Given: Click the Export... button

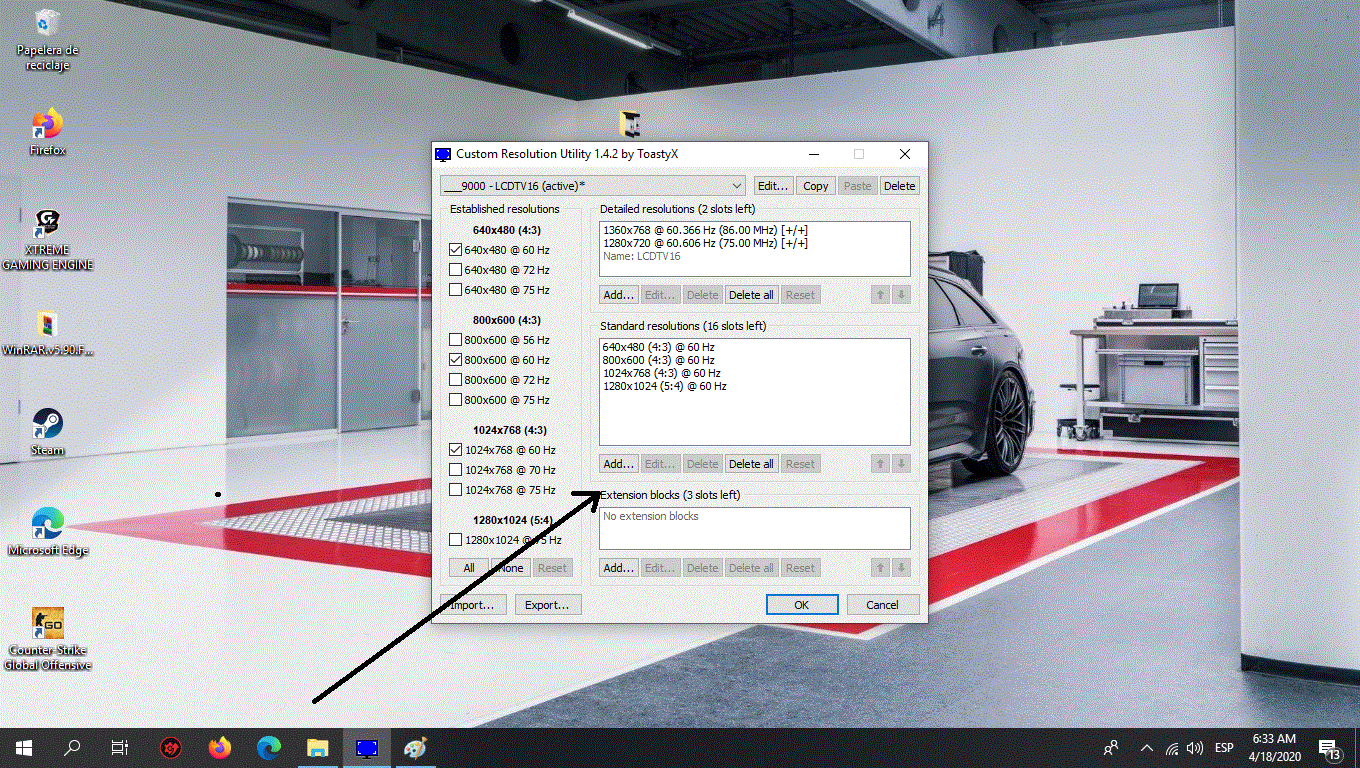Looking at the screenshot, I should 547,605.
